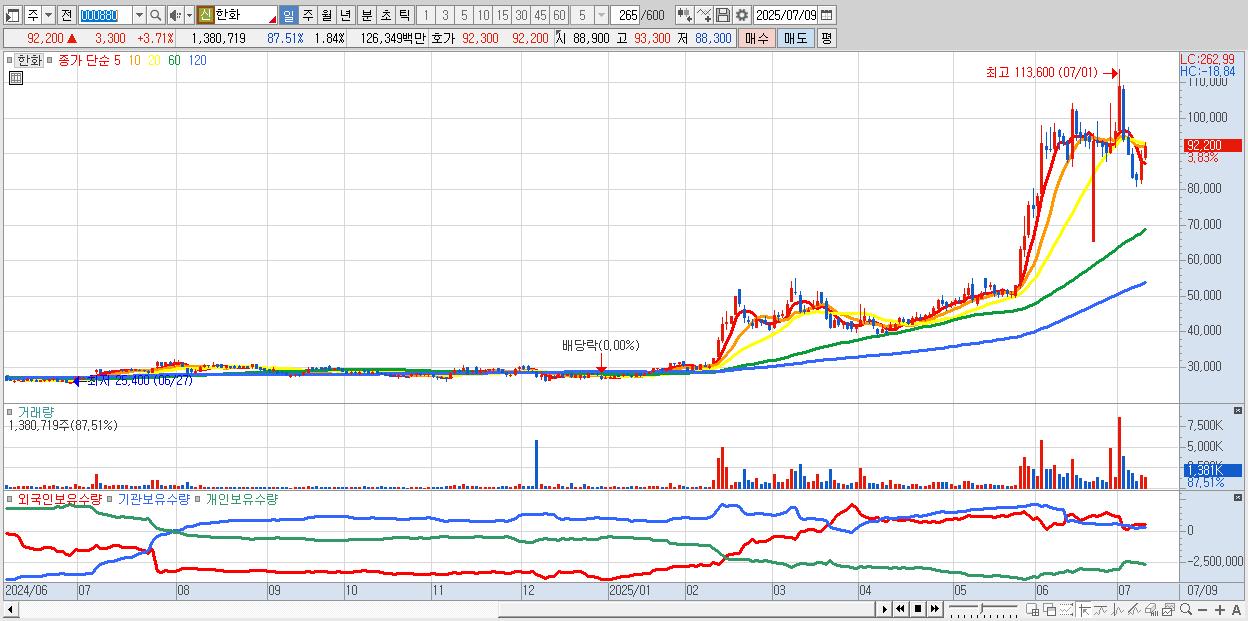Click the stock search magnifier icon
Screen dimensions: 1248x621
point(155,16)
